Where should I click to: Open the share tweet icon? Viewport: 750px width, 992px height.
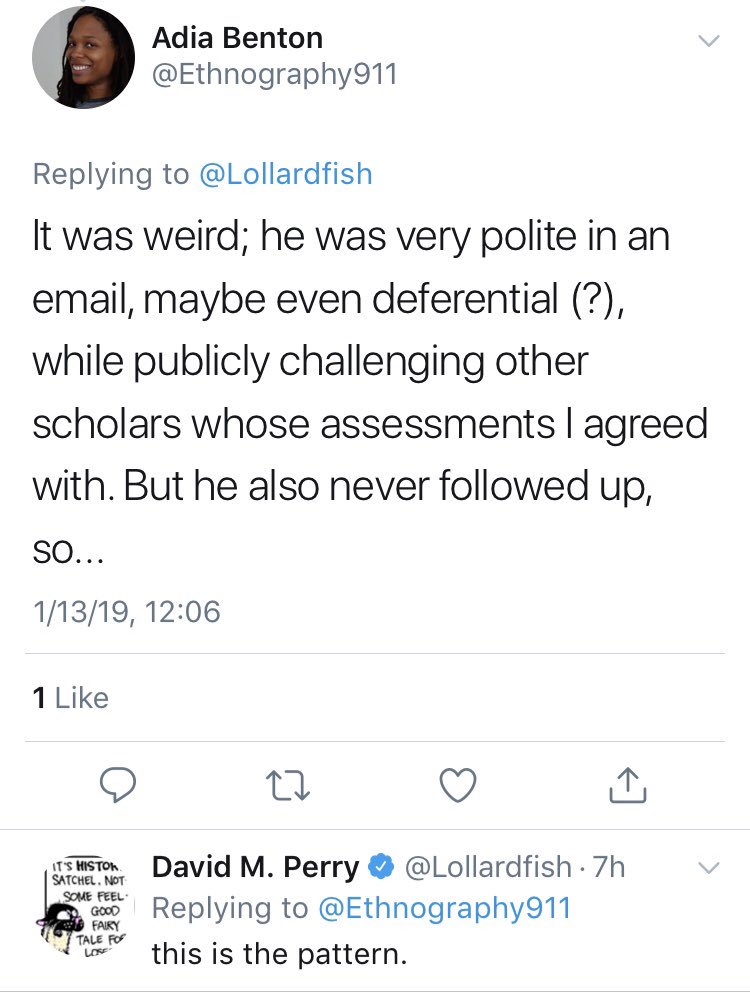[x=627, y=785]
